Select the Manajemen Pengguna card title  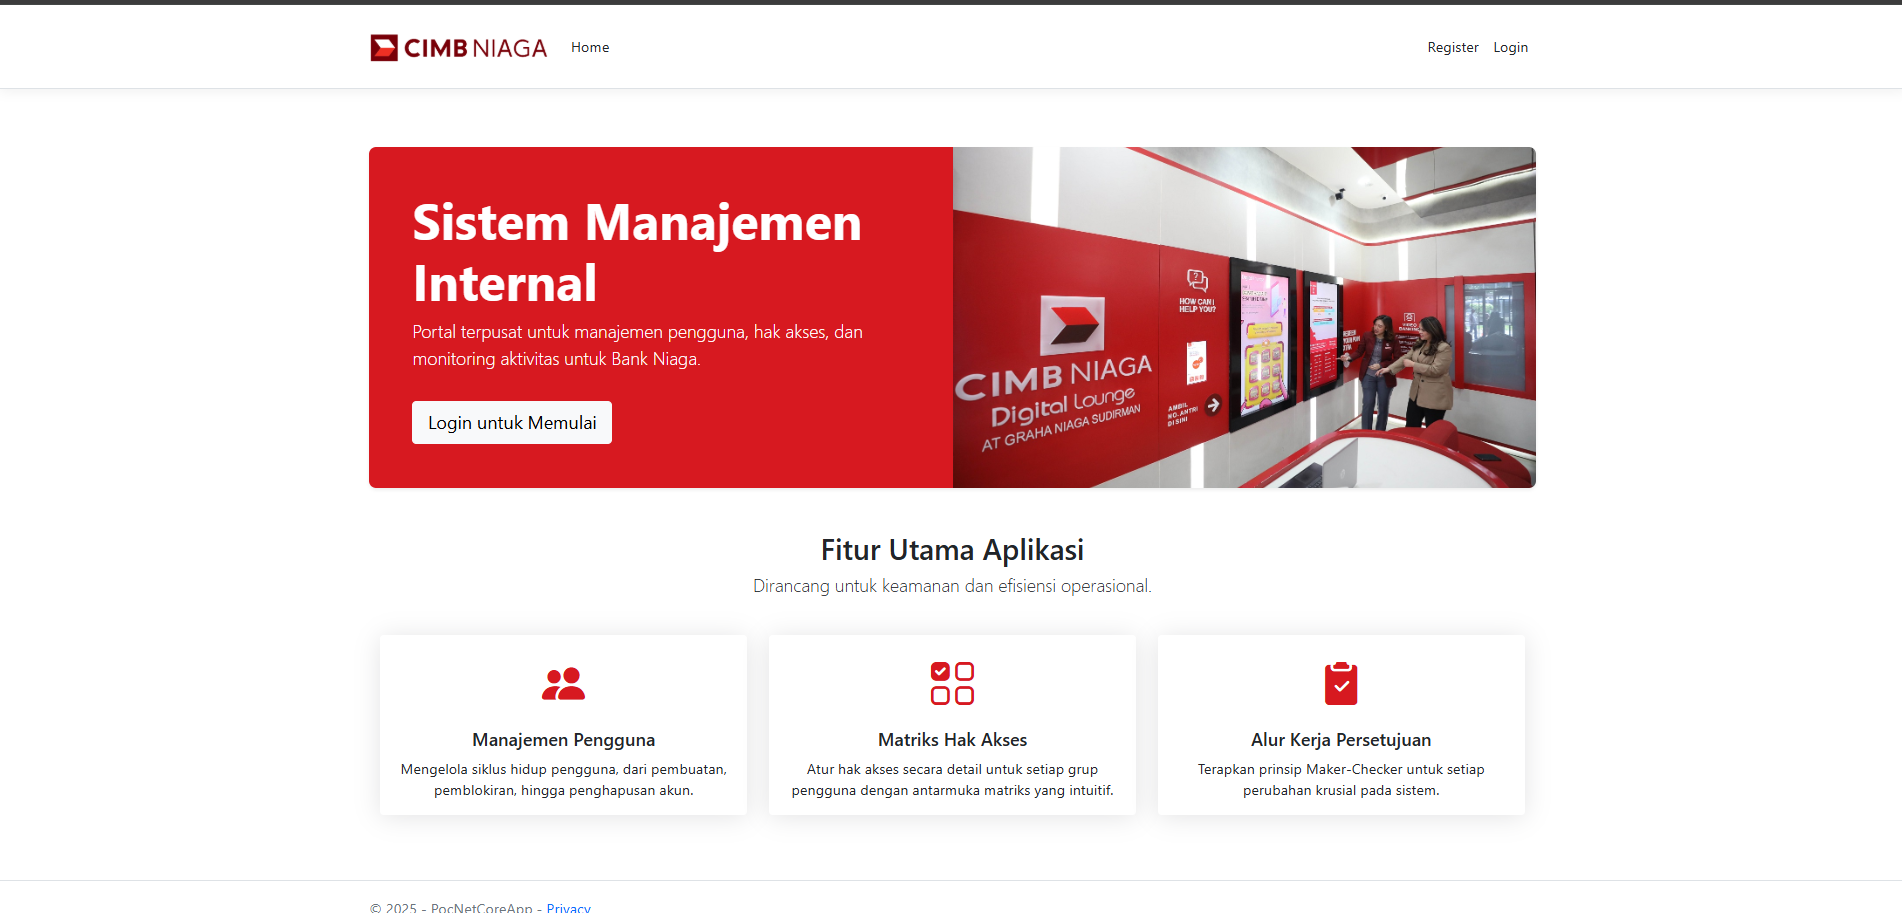coord(563,740)
